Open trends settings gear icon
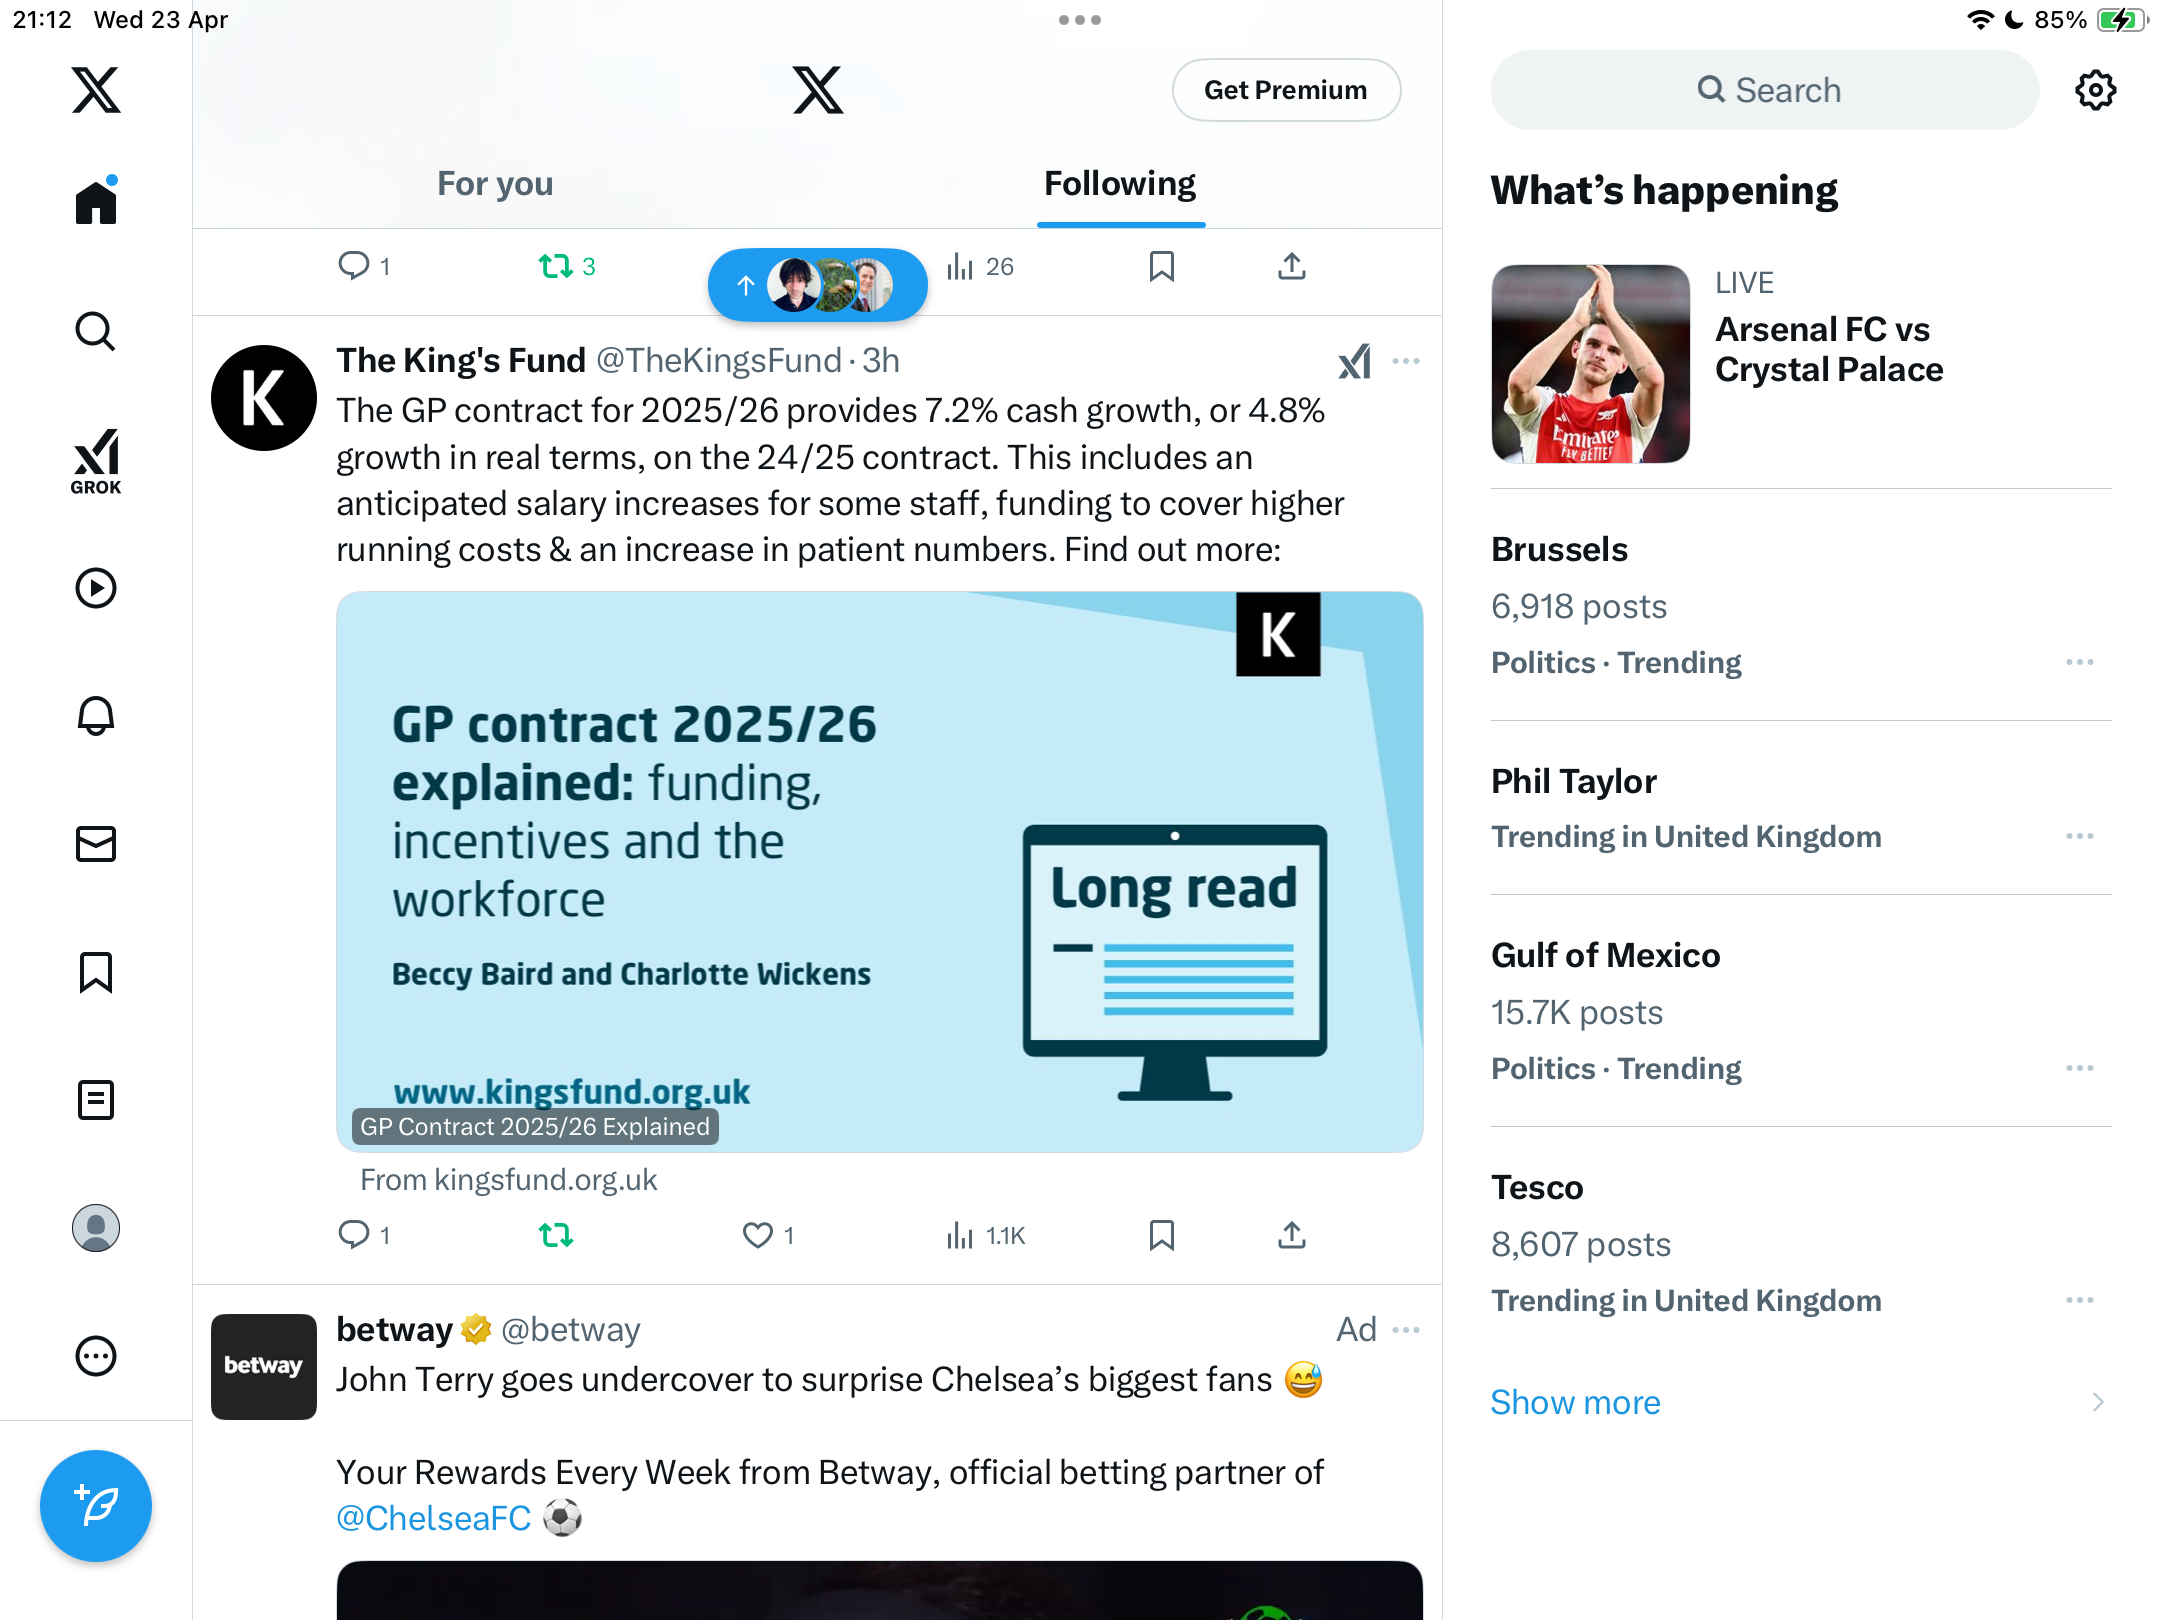2160x1620 pixels. click(2095, 90)
